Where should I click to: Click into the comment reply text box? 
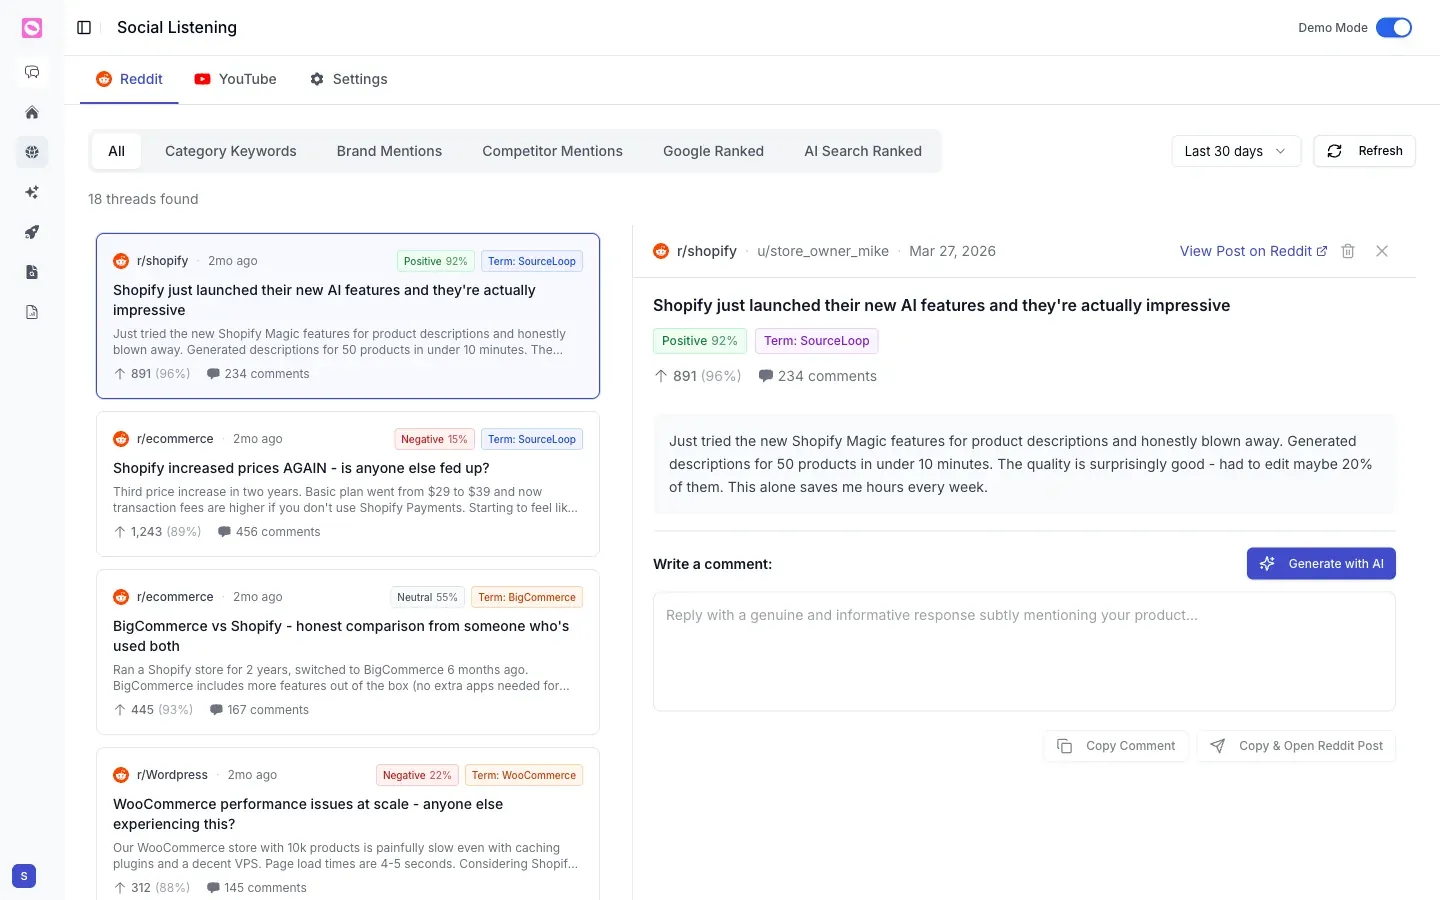pos(1024,652)
